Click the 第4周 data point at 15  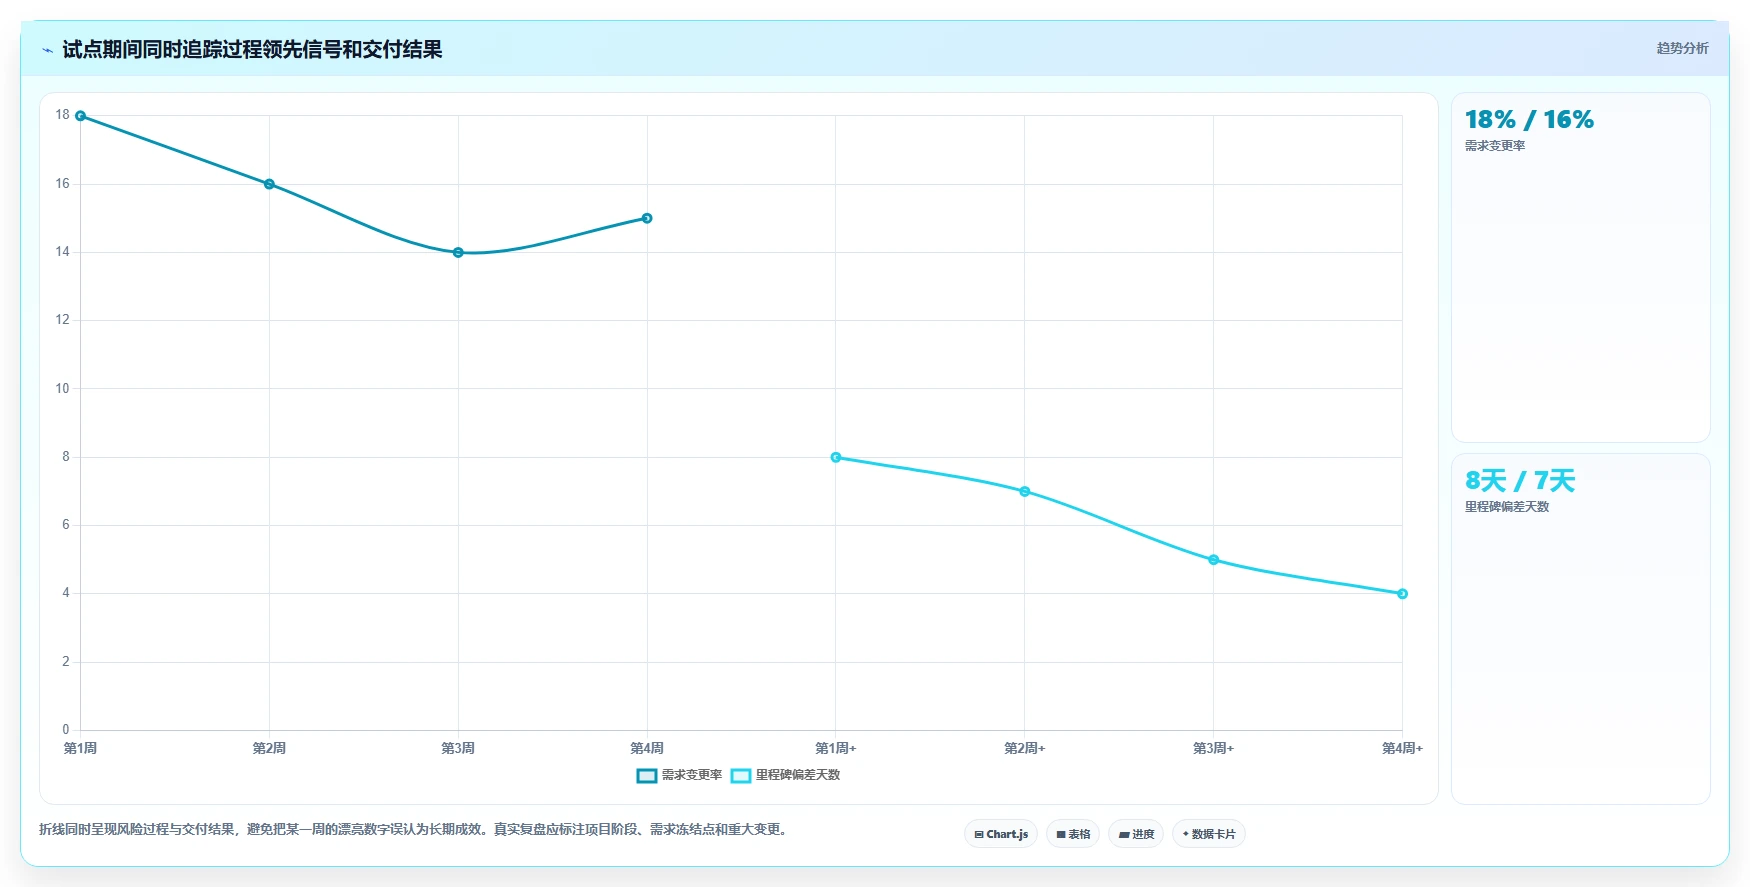point(647,218)
